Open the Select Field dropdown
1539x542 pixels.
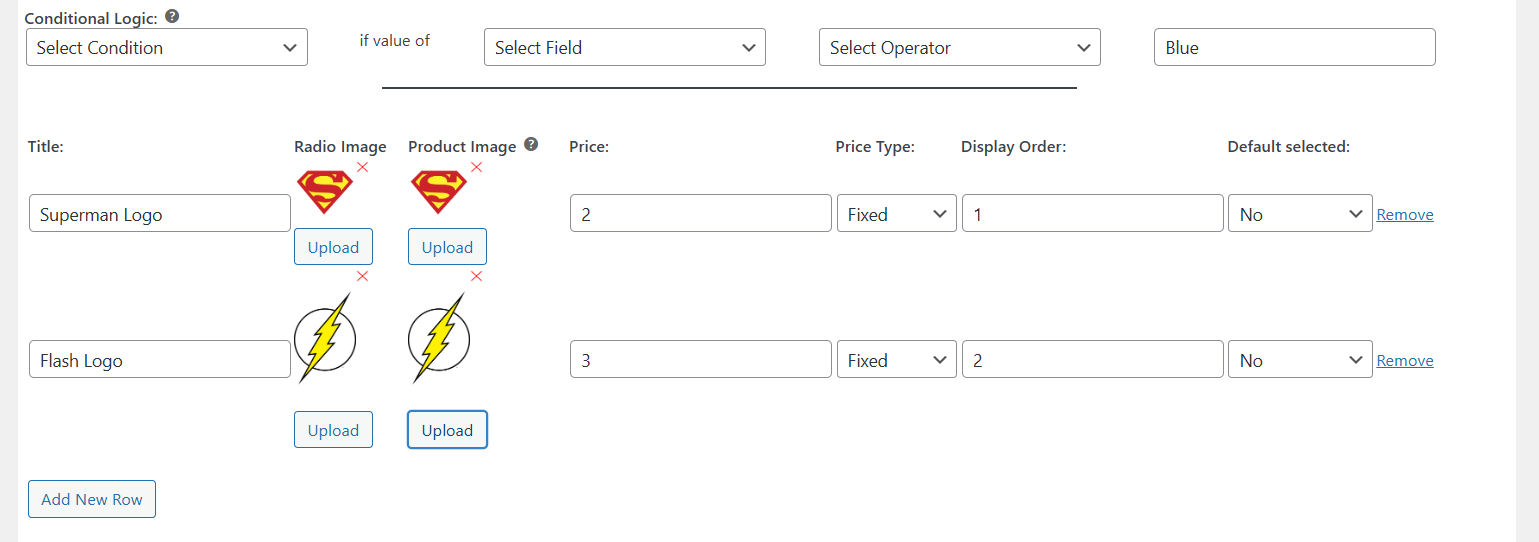click(625, 47)
